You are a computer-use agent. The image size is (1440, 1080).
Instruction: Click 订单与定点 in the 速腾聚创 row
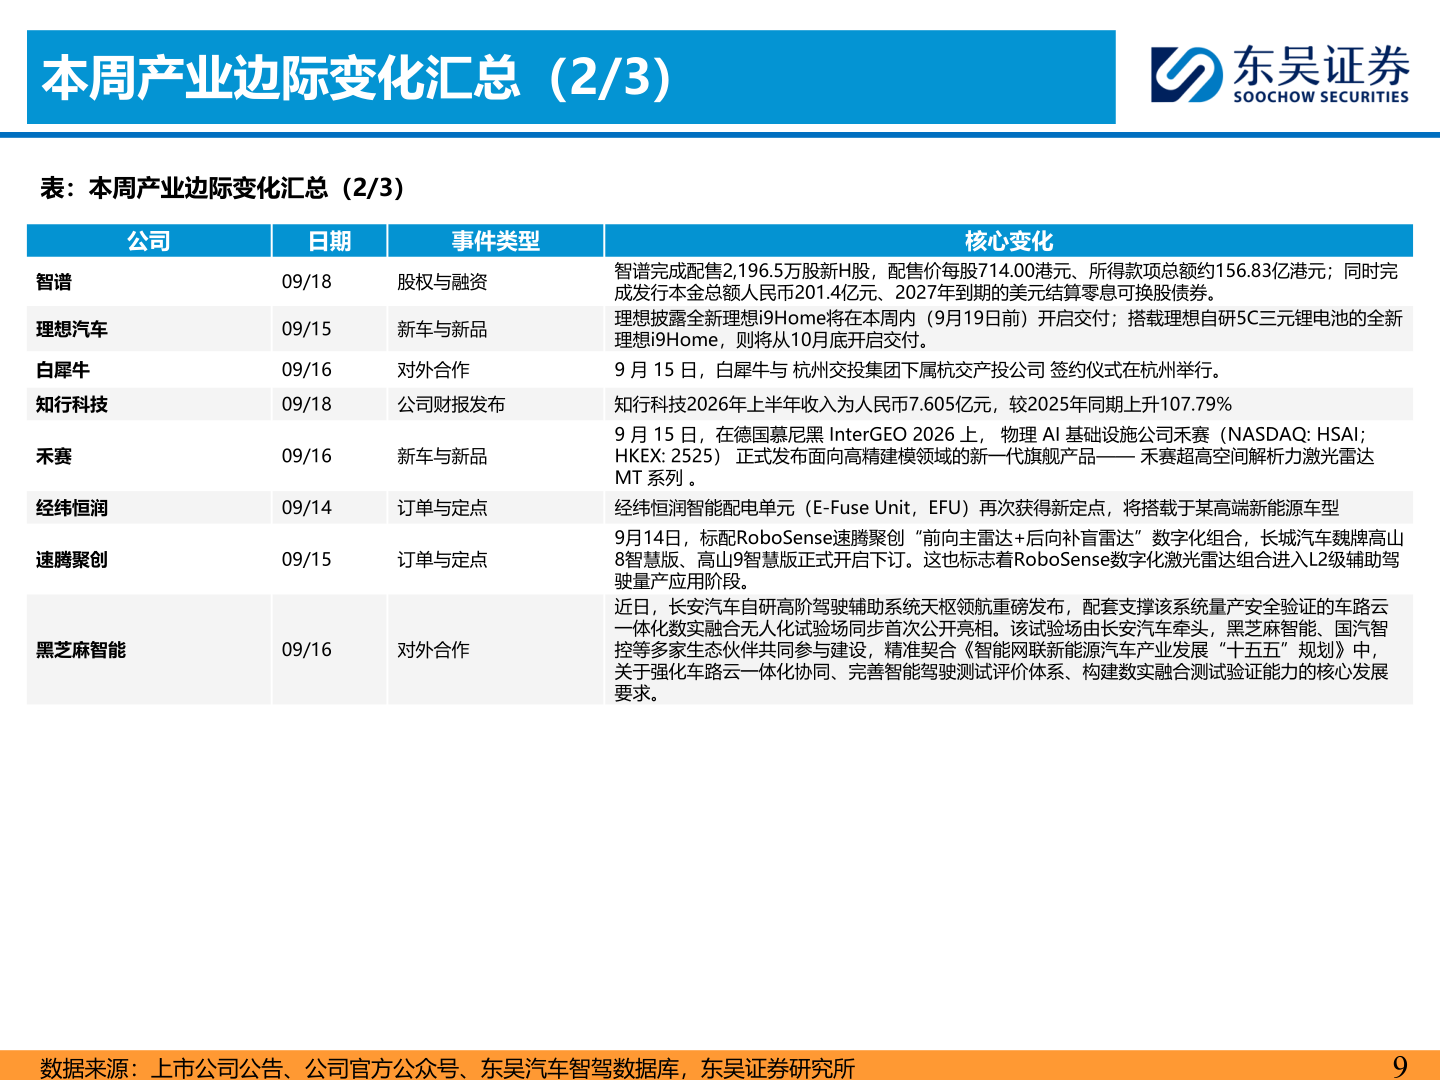(442, 560)
